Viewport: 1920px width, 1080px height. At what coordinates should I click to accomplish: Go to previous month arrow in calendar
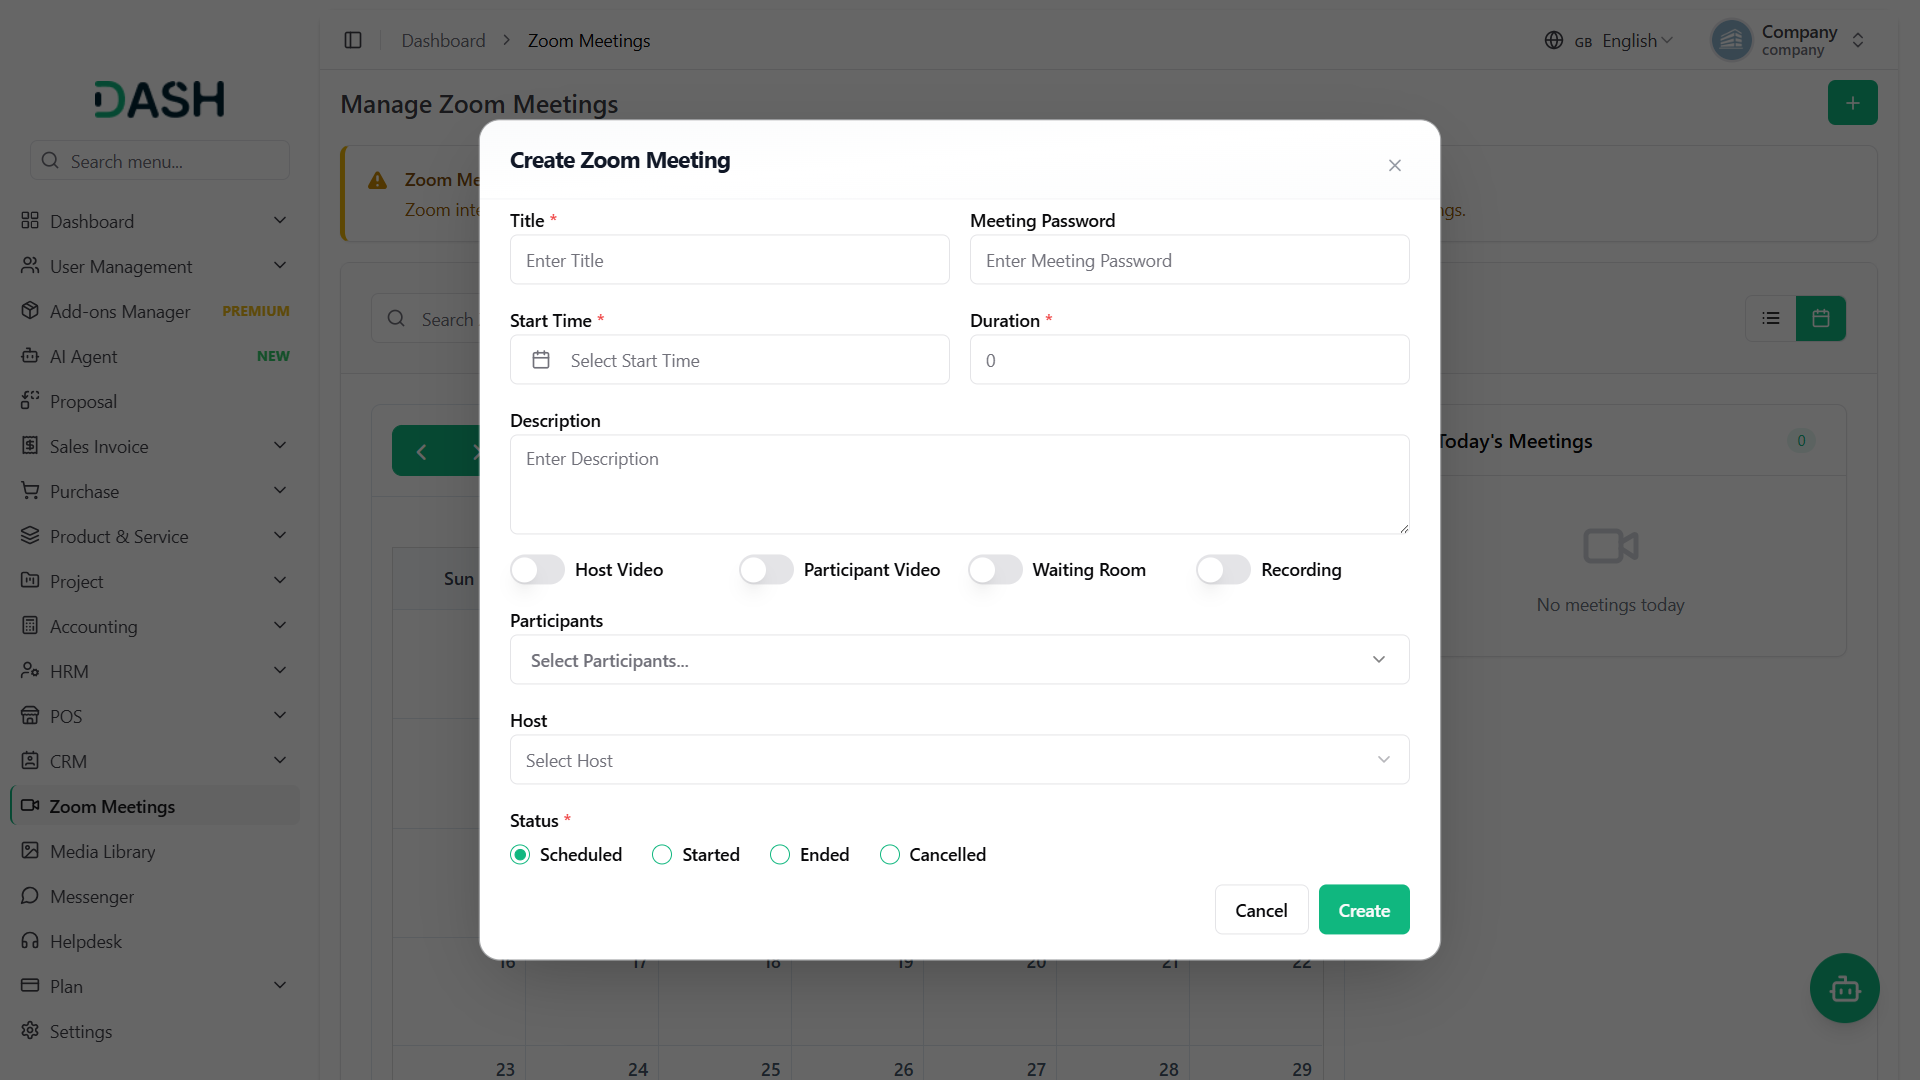(421, 451)
